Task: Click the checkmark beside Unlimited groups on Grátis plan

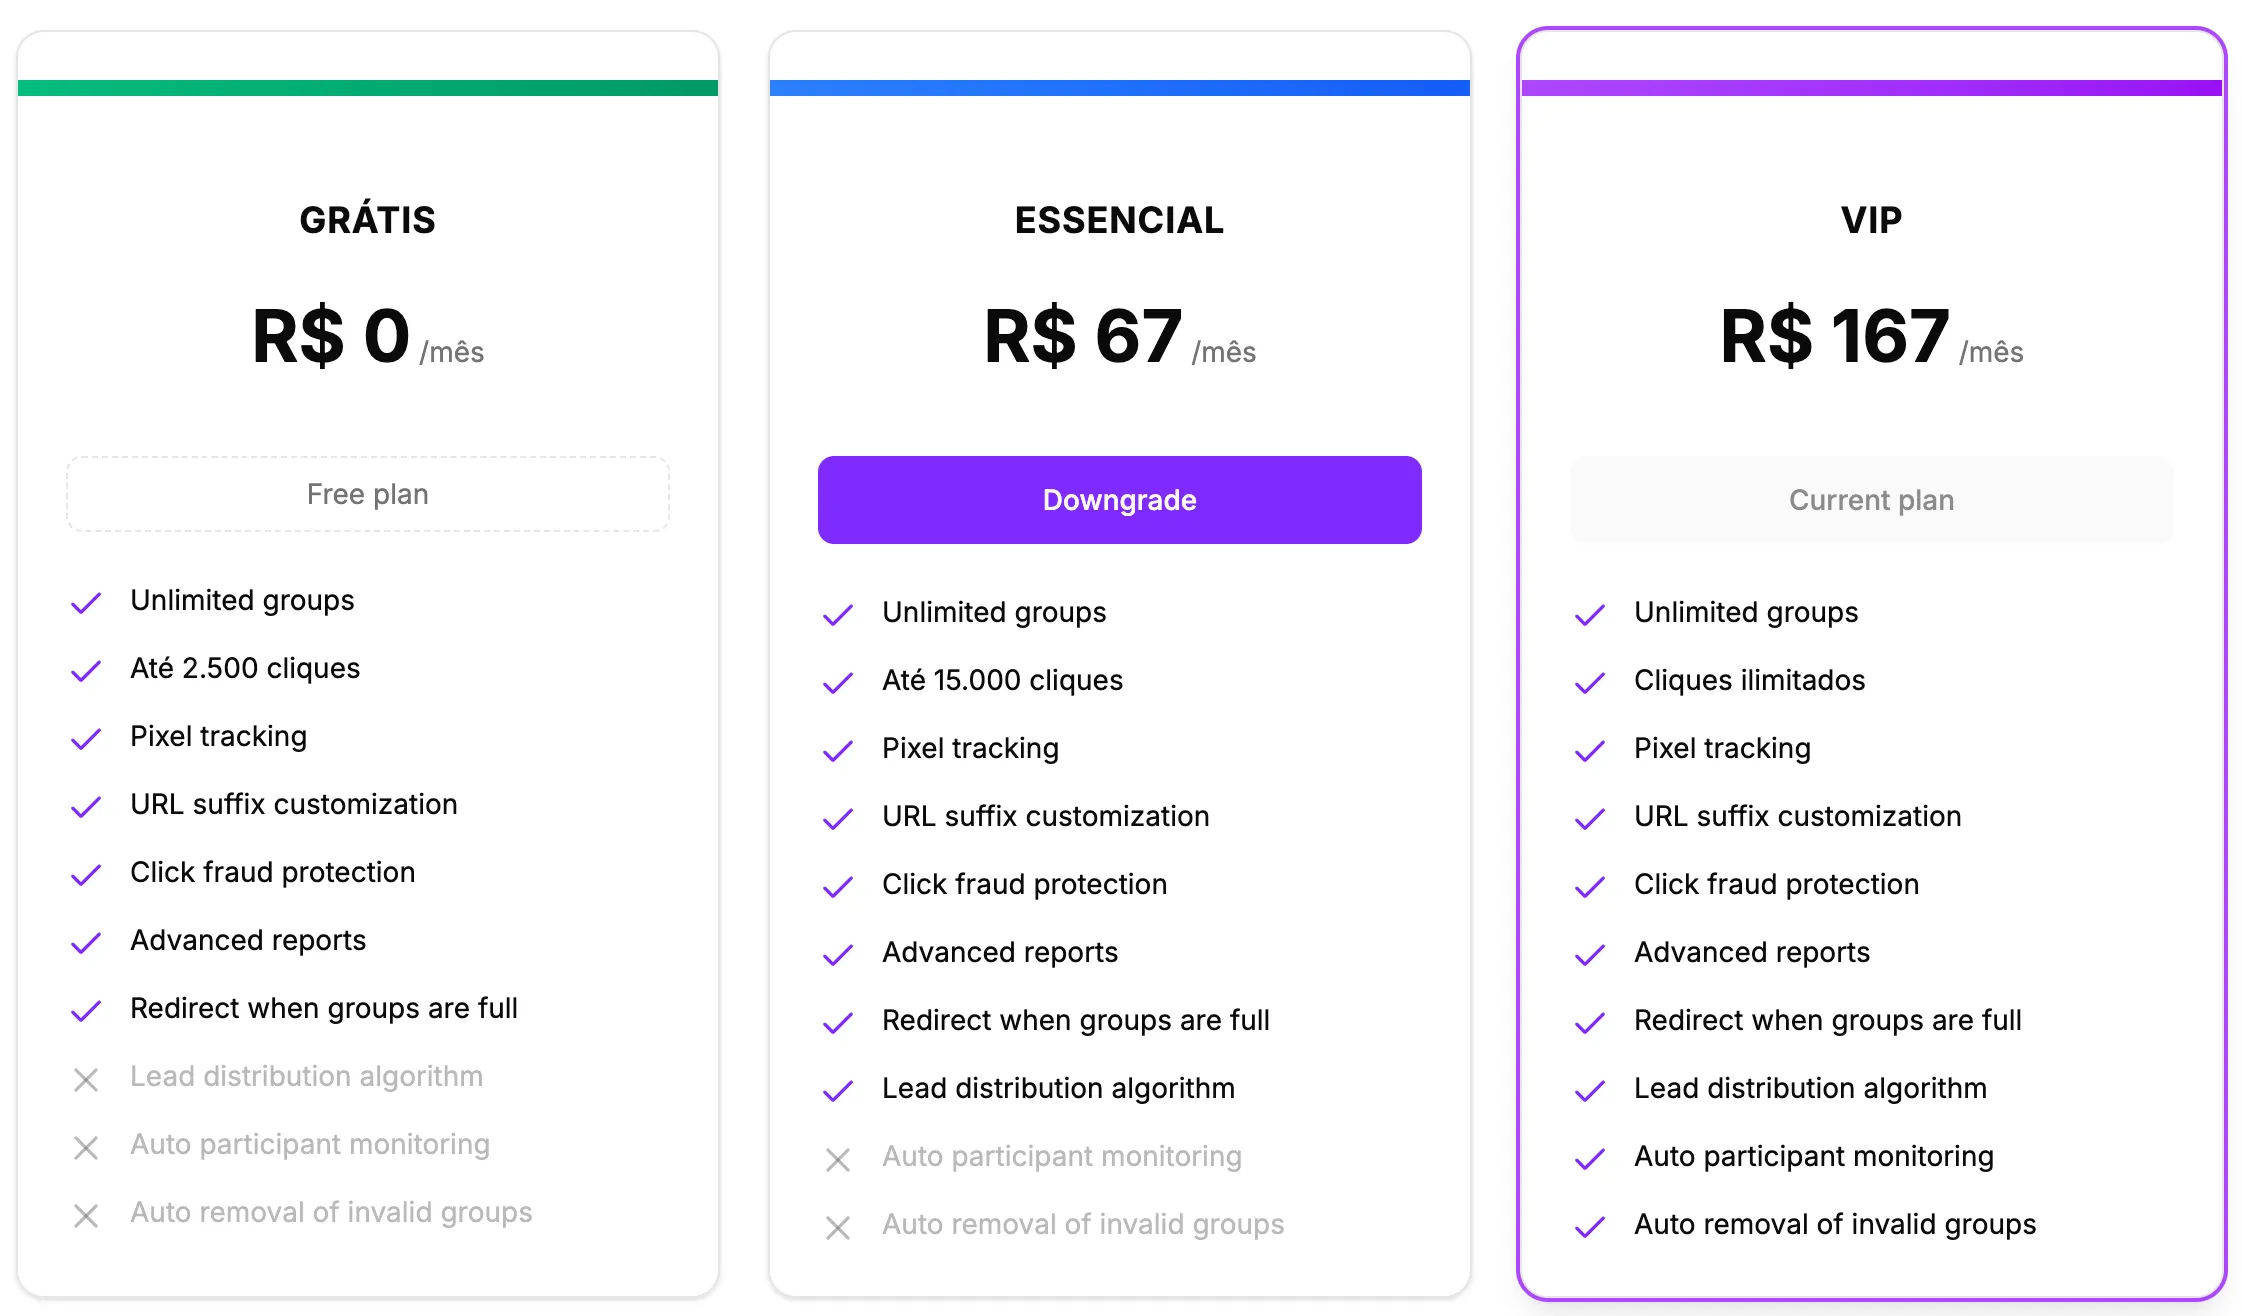Action: (x=87, y=602)
